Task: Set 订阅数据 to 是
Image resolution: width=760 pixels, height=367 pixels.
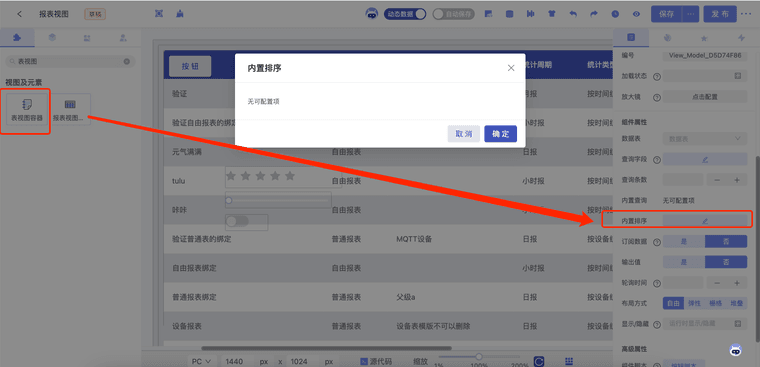Action: [683, 241]
